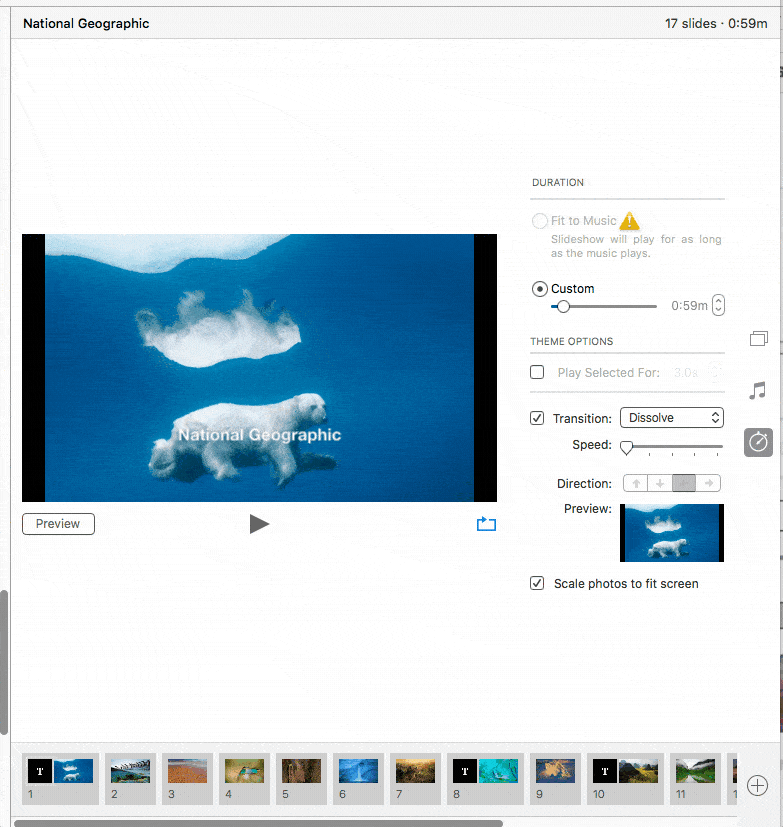This screenshot has height=827, width=783.
Task: Click the custom duration slider
Action: [x=604, y=306]
